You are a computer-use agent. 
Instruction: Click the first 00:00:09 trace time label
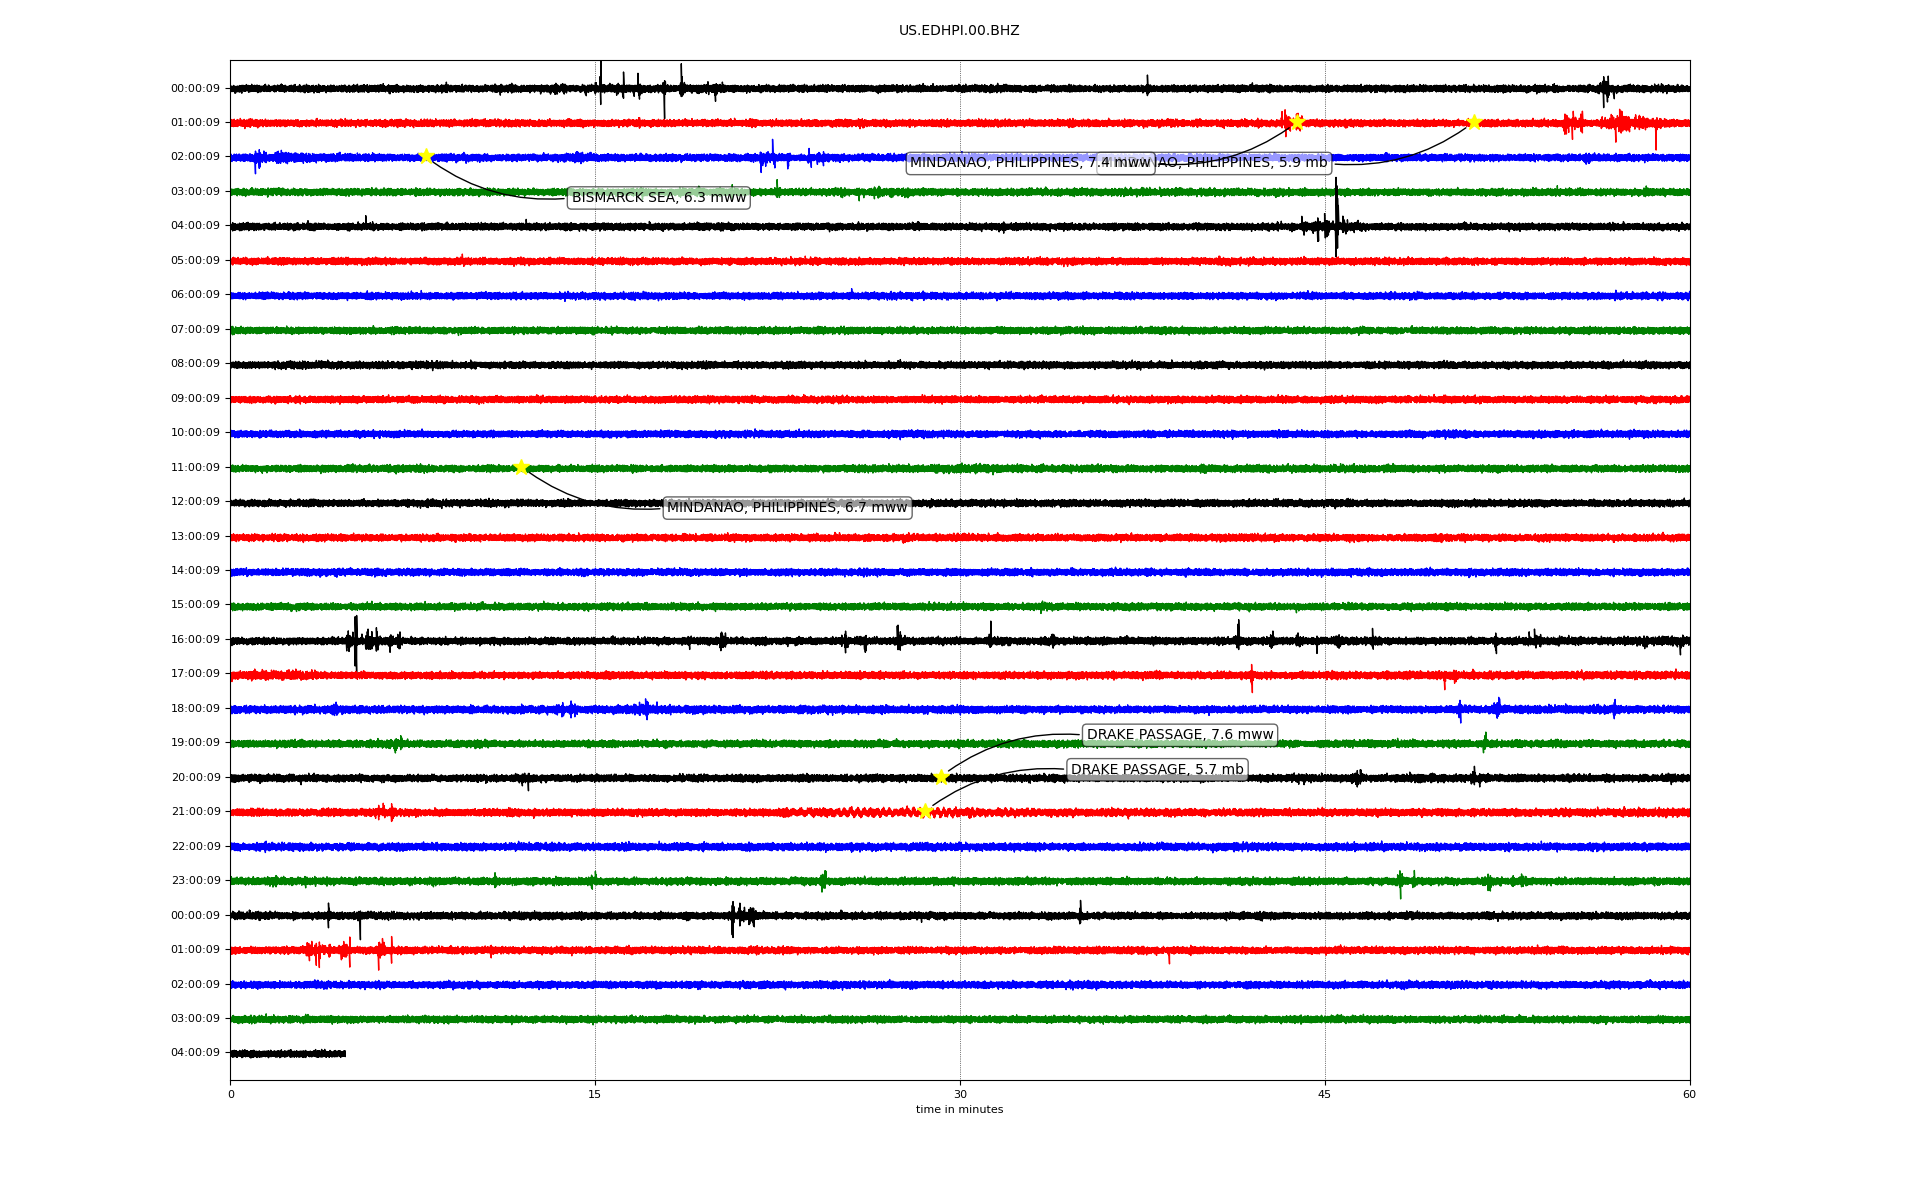click(195, 89)
